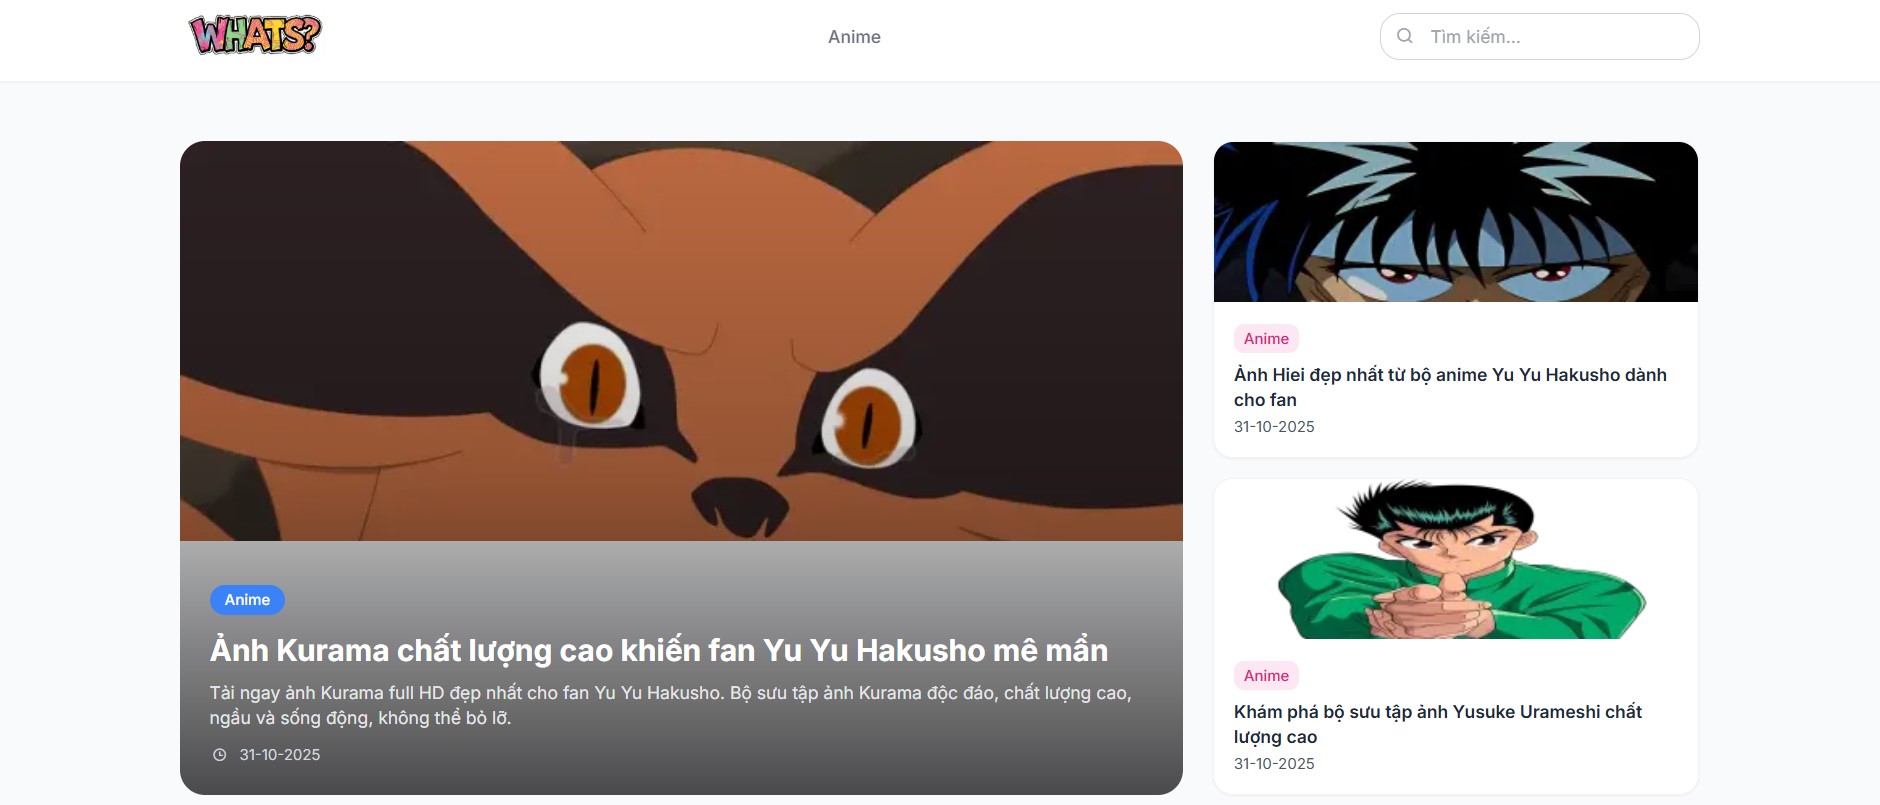Open the Ảnh Kurama chất lượng cao headline
This screenshot has width=1880, height=805.
tap(659, 651)
